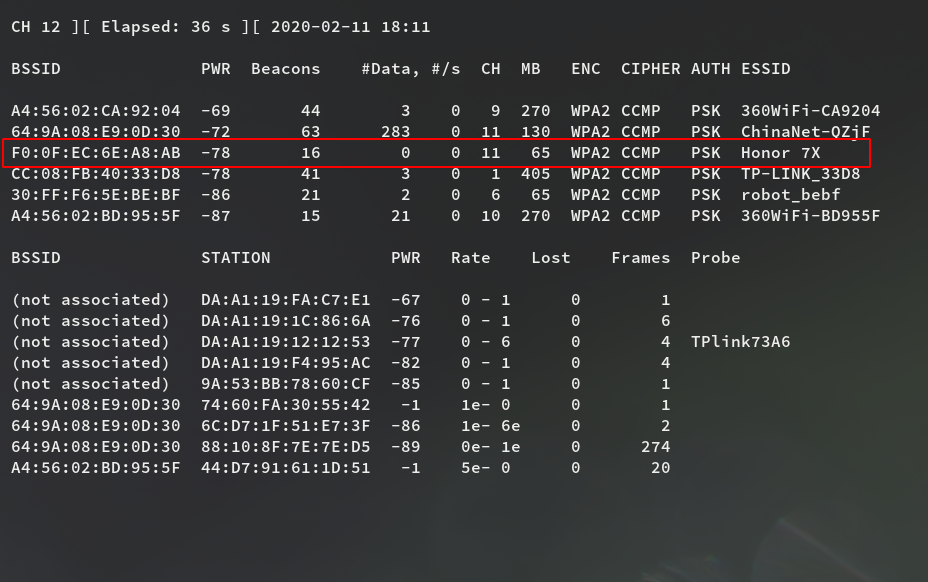Click the TP-LINK_33D8 network name
928x582 pixels.
pos(800,174)
